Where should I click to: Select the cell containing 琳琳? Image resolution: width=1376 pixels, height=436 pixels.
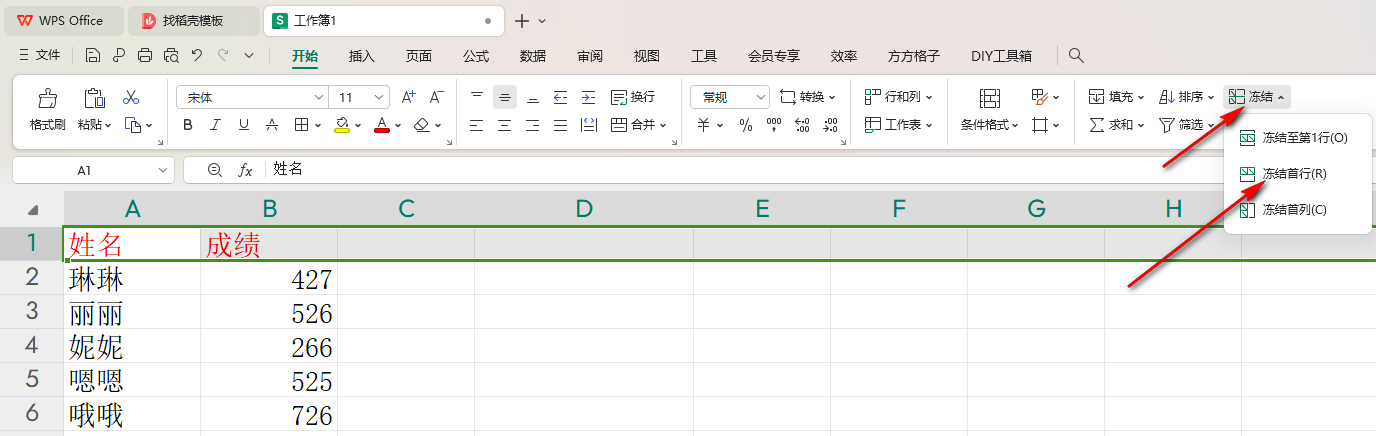pyautogui.click(x=132, y=279)
